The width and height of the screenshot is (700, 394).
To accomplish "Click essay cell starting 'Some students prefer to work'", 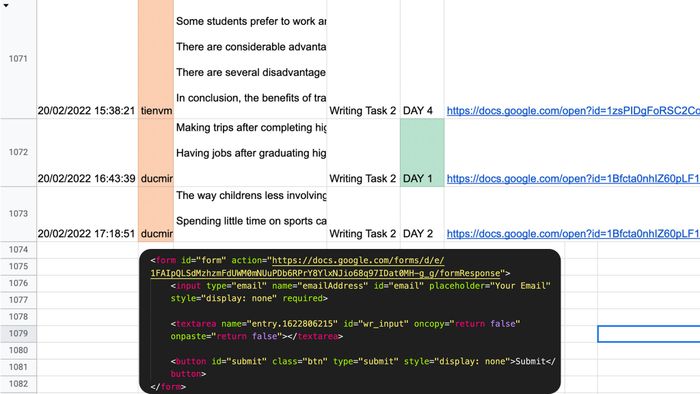I will coord(250,59).
